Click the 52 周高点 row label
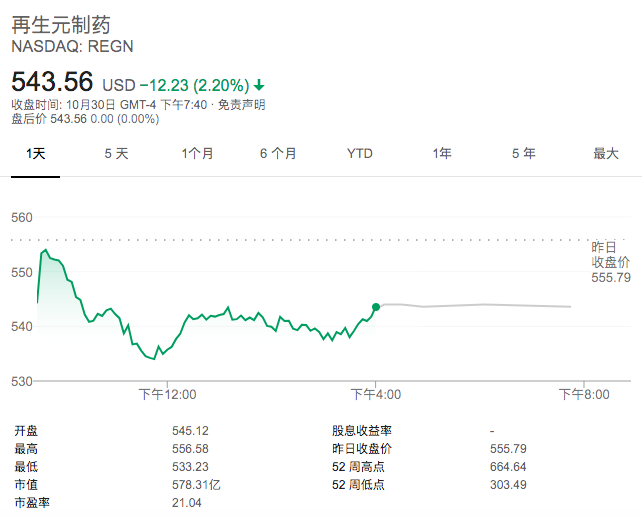This screenshot has width=642, height=518. click(358, 467)
